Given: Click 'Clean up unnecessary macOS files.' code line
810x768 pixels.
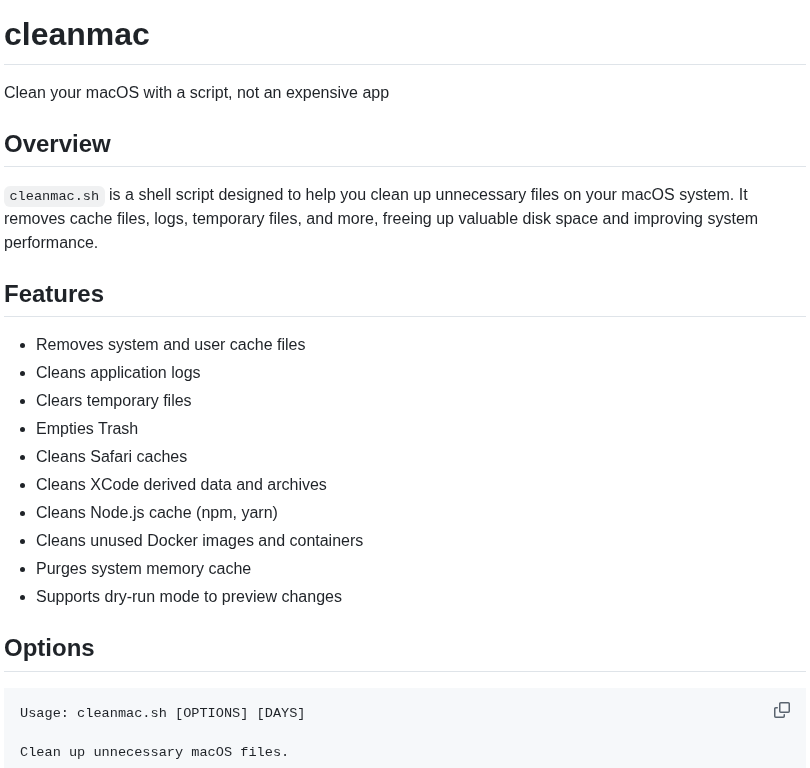Looking at the screenshot, I should tap(154, 751).
